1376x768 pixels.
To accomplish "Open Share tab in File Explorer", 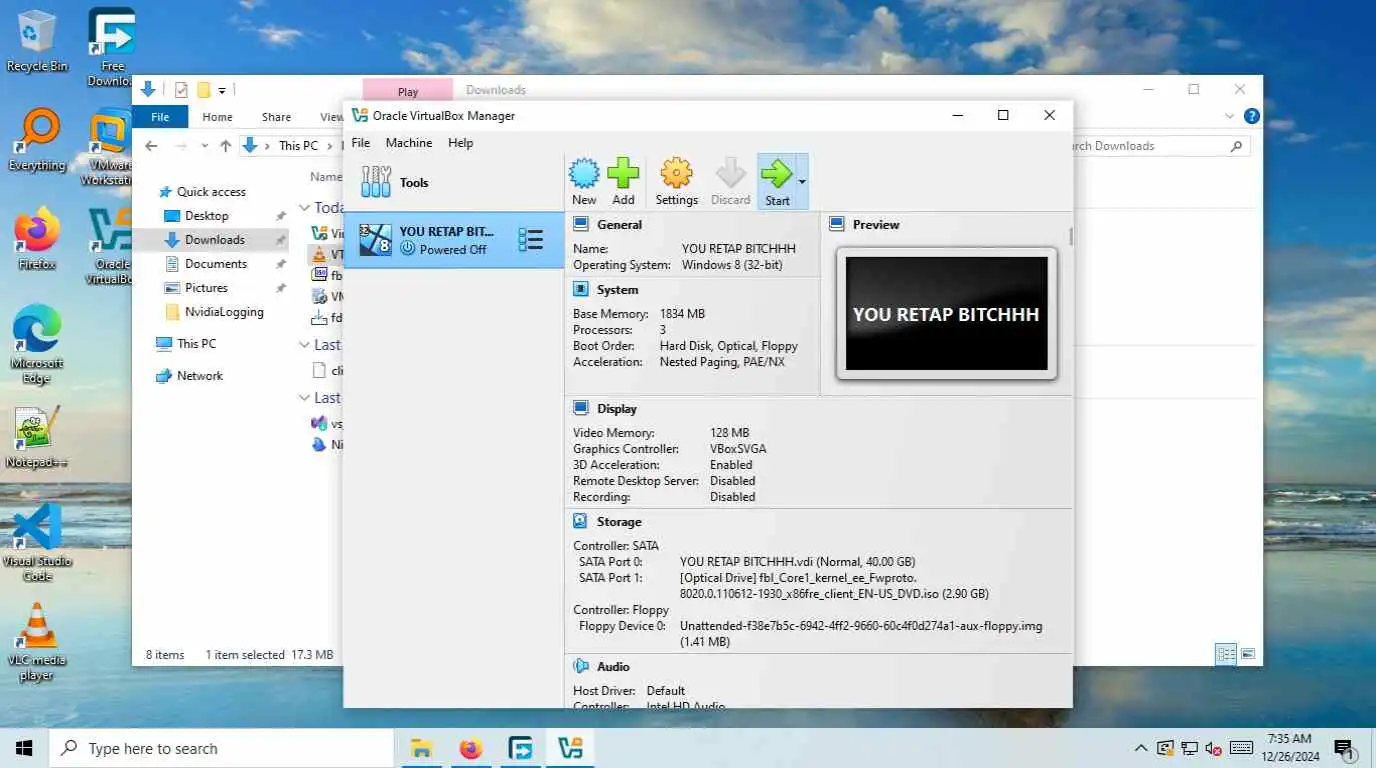I will (276, 117).
